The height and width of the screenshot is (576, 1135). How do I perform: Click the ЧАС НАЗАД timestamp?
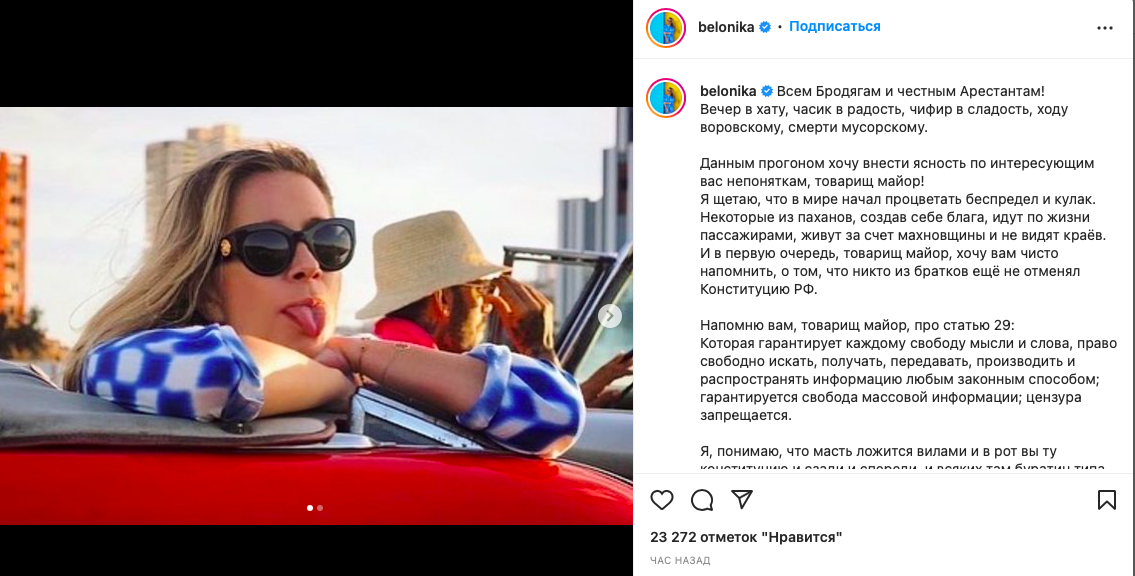pos(680,560)
